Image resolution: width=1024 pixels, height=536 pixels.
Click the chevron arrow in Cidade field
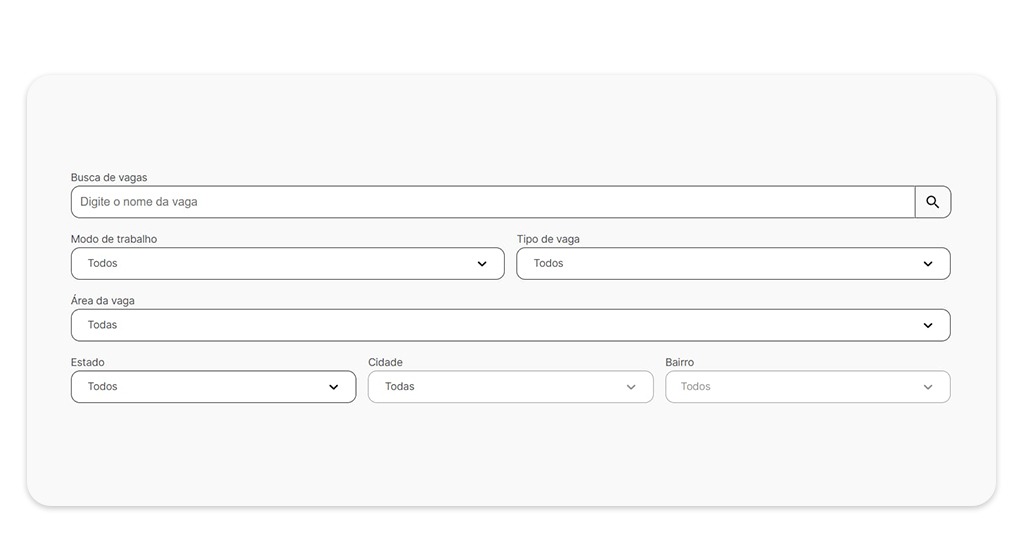click(631, 387)
